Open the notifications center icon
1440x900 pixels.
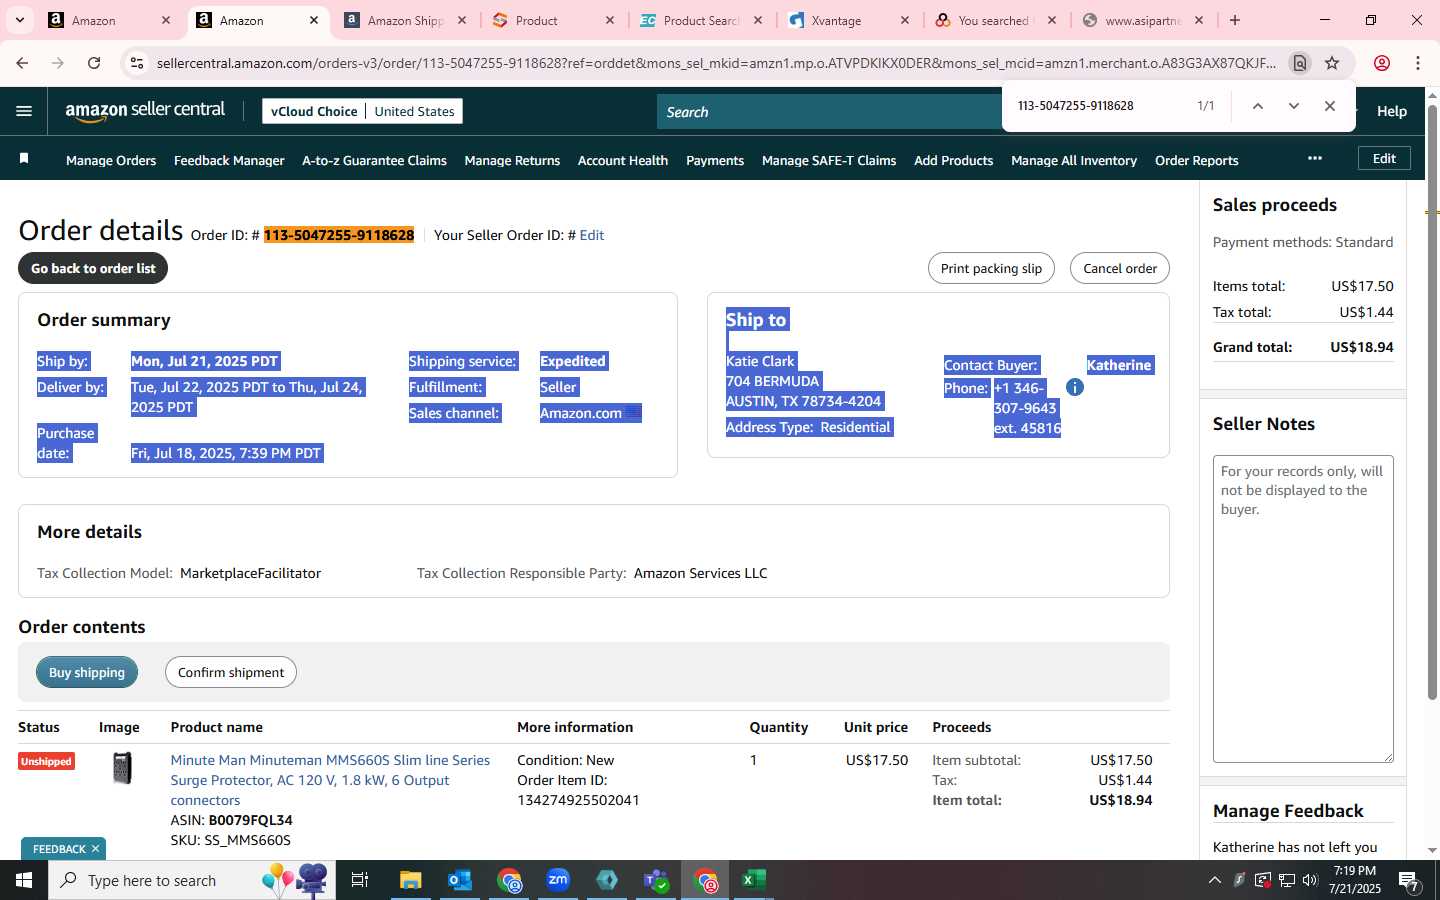(x=1409, y=881)
